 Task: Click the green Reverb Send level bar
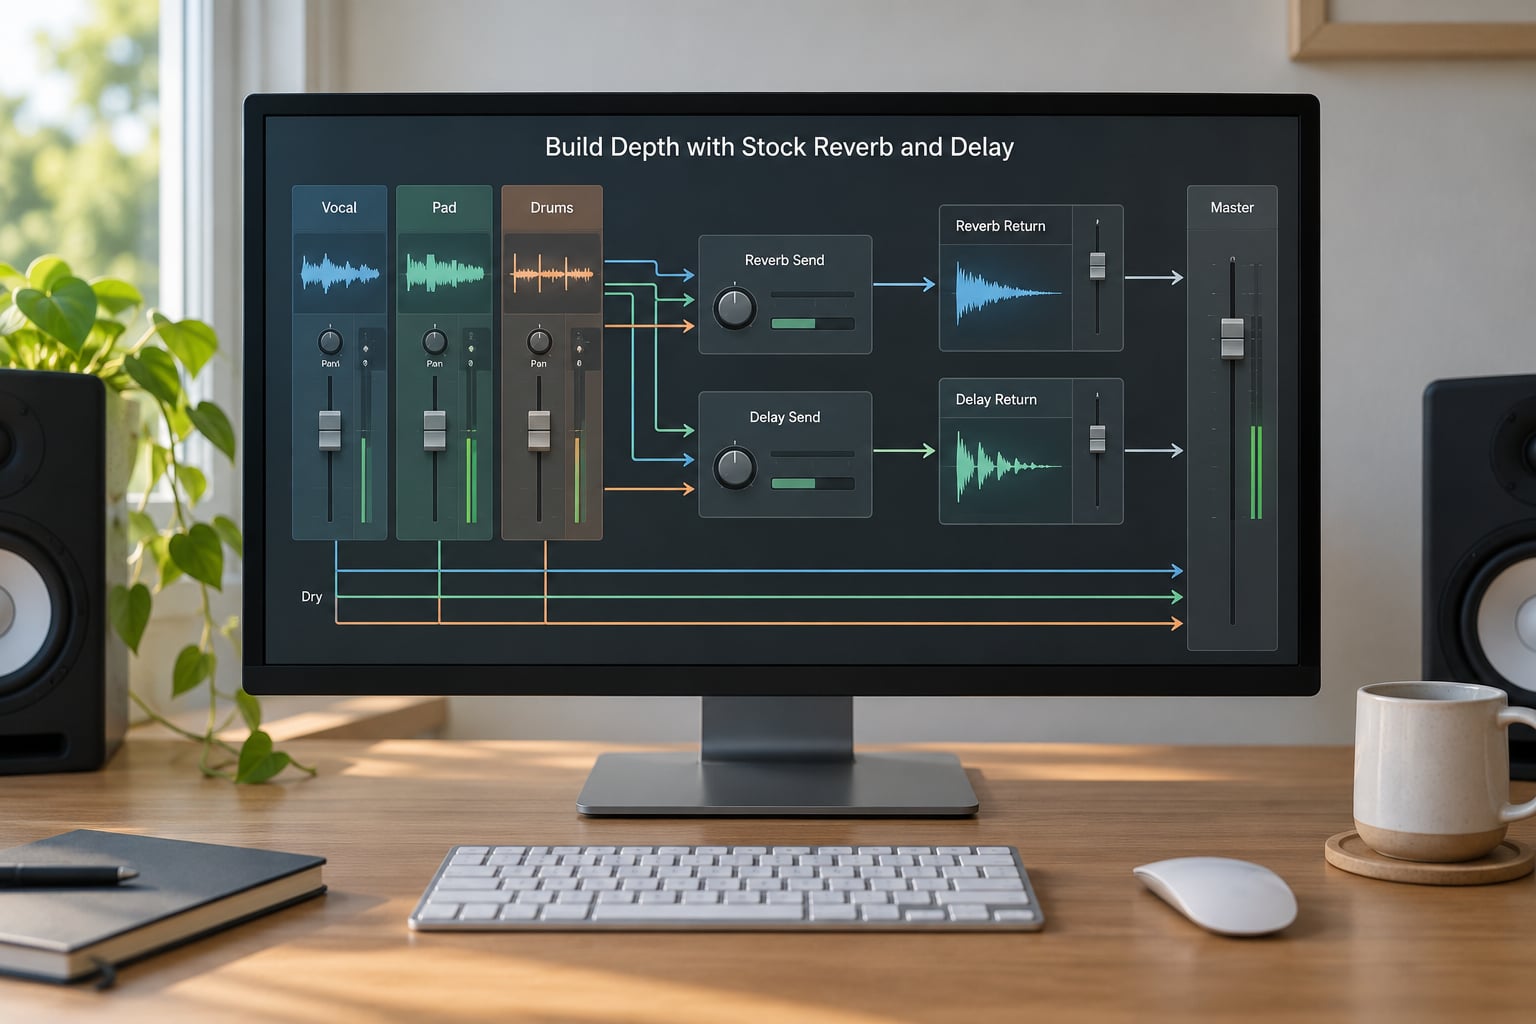tap(794, 324)
